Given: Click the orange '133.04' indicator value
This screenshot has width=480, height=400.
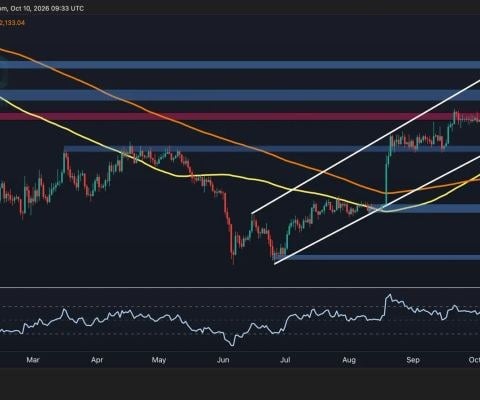Looking at the screenshot, I should pyautogui.click(x=12, y=23).
